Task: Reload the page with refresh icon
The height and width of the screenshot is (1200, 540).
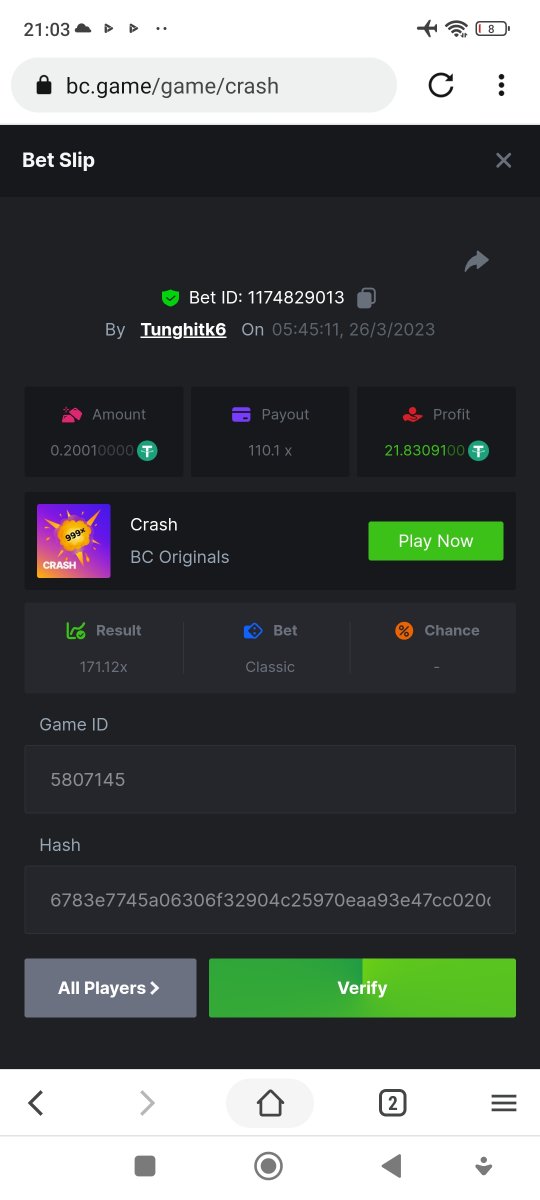Action: (441, 85)
